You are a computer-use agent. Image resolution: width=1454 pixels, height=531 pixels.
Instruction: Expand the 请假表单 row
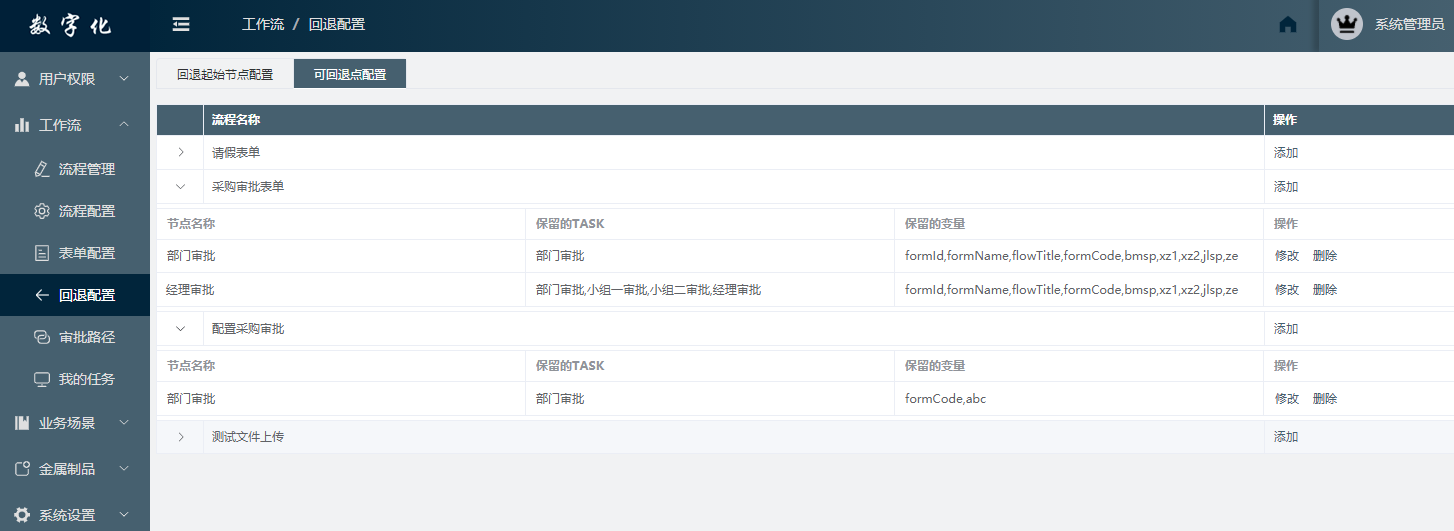point(181,153)
